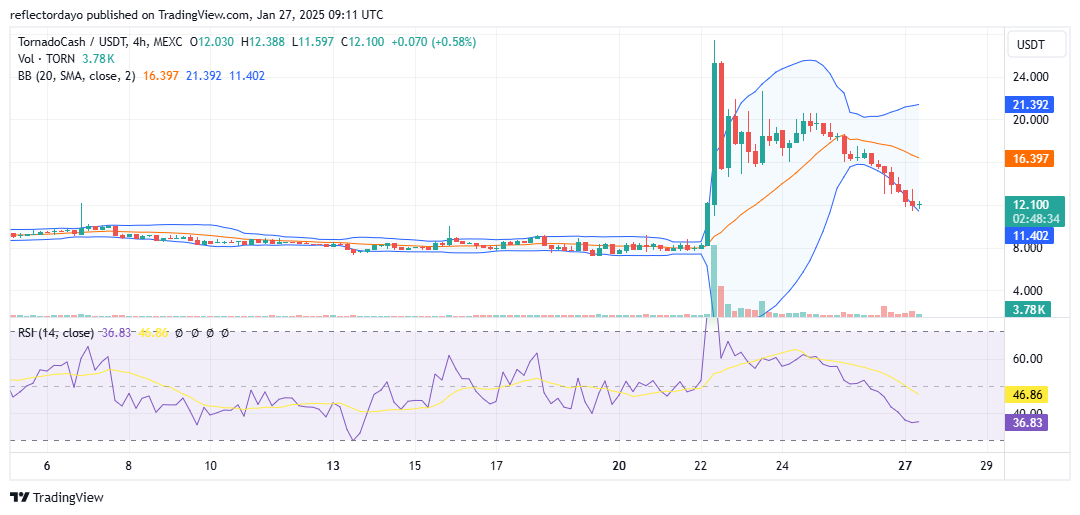The image size is (1080, 515).
Task: Click date 13 on the time axis
Action: pos(333,466)
